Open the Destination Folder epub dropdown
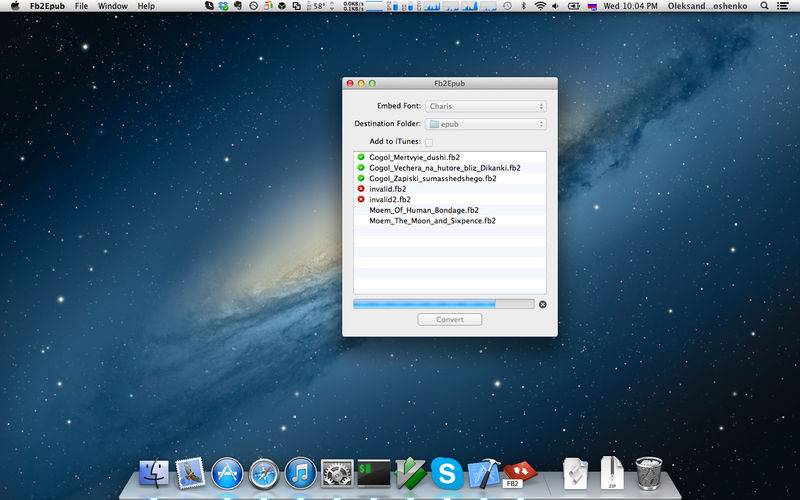Screen dimensions: 800x500 (x=486, y=124)
